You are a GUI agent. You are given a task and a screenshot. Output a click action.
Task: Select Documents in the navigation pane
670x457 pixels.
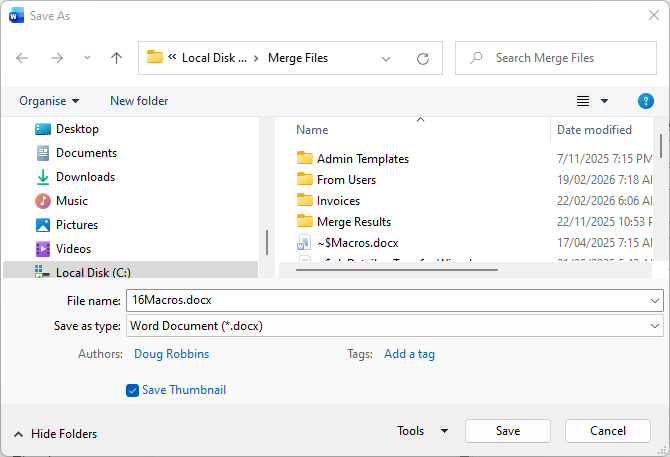pos(86,153)
